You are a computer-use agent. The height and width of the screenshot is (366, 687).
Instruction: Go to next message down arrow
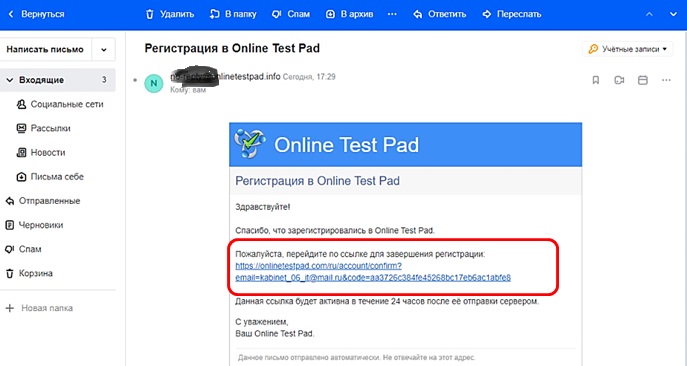click(673, 14)
